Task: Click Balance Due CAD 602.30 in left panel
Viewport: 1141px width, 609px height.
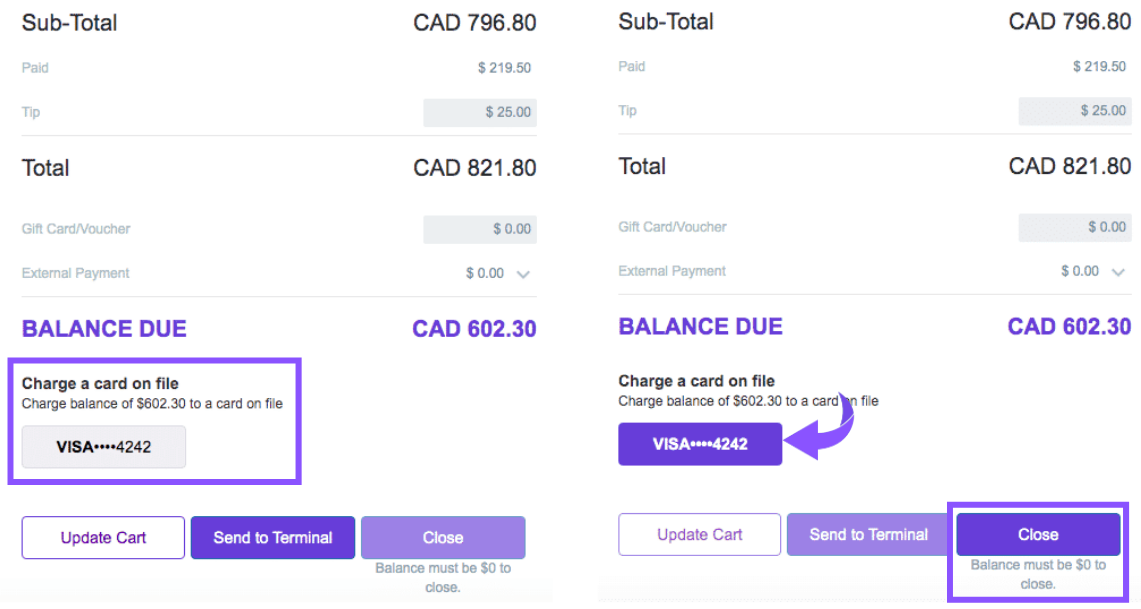Action: pos(474,329)
